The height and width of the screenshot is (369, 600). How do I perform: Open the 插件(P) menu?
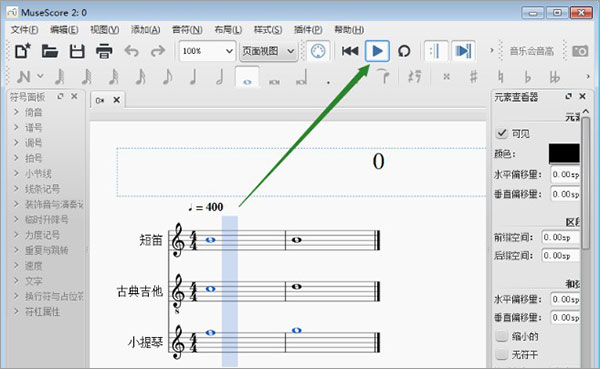pos(308,29)
